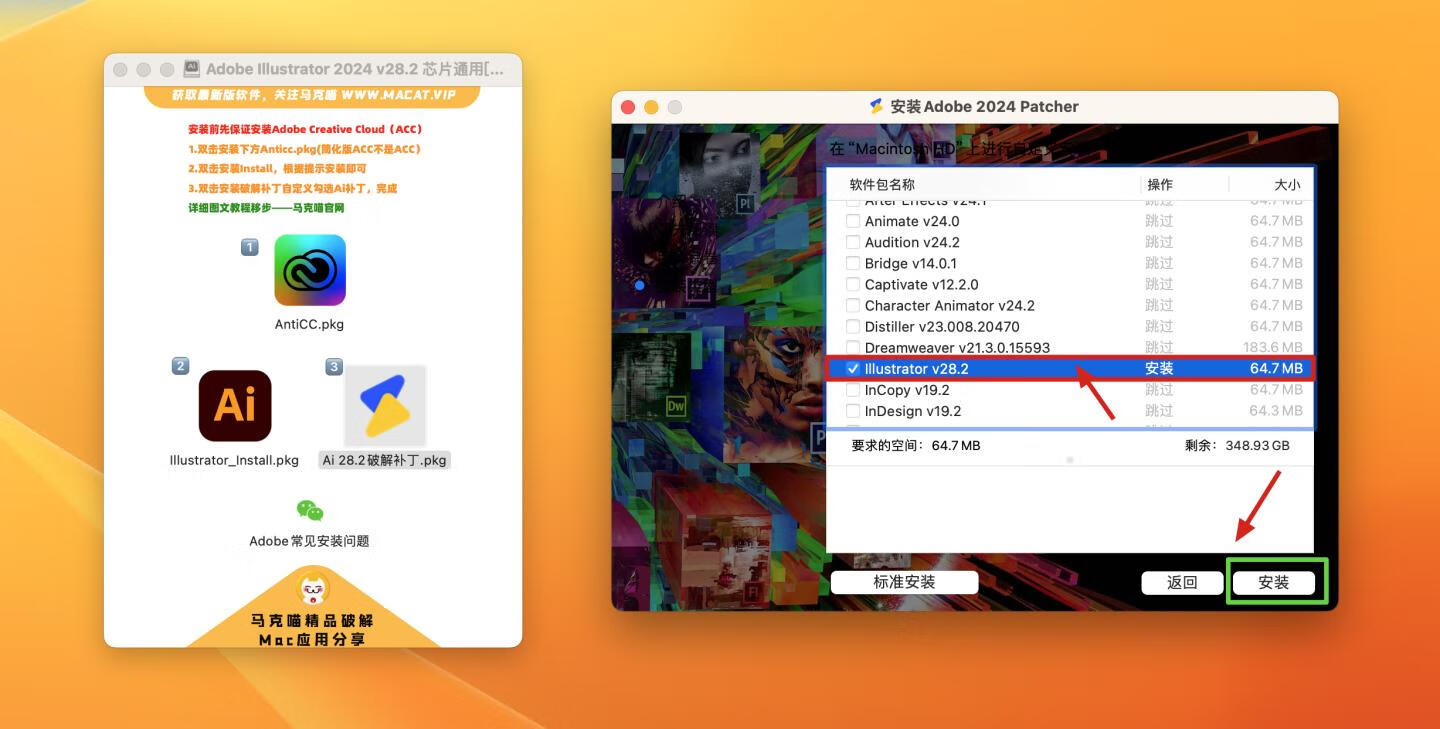
Task: Check the InDesign v19.2 checkbox
Action: coord(853,410)
